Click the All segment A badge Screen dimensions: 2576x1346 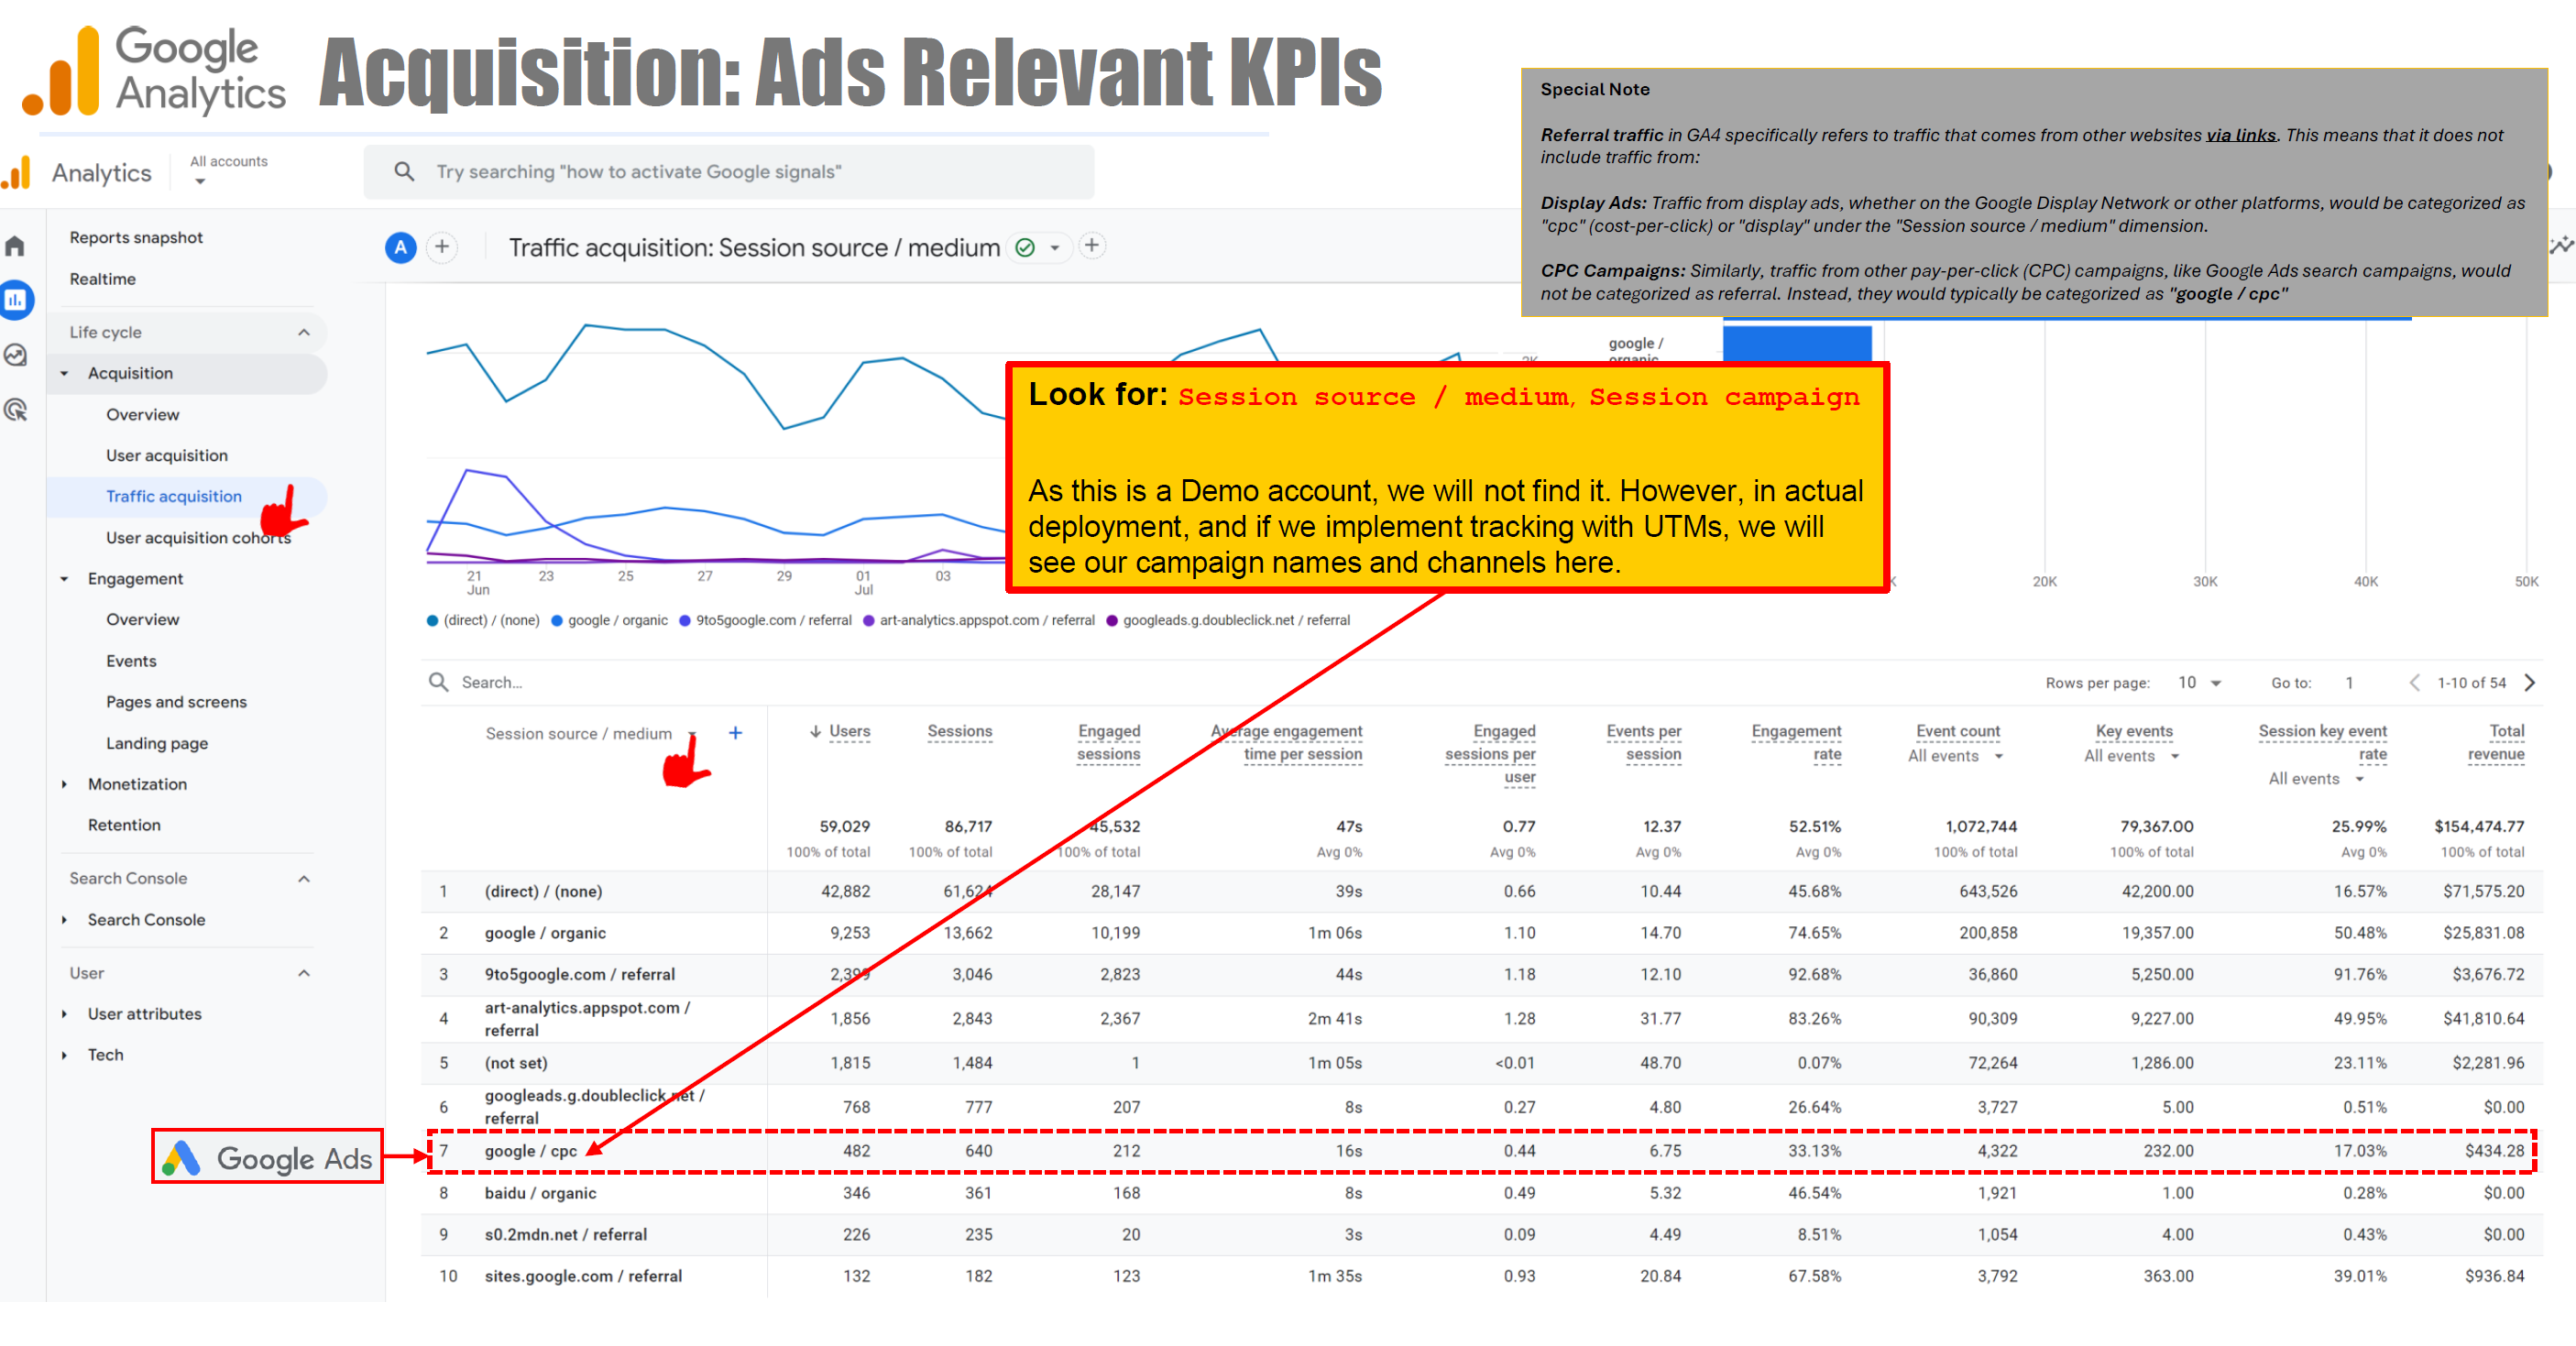[x=401, y=247]
